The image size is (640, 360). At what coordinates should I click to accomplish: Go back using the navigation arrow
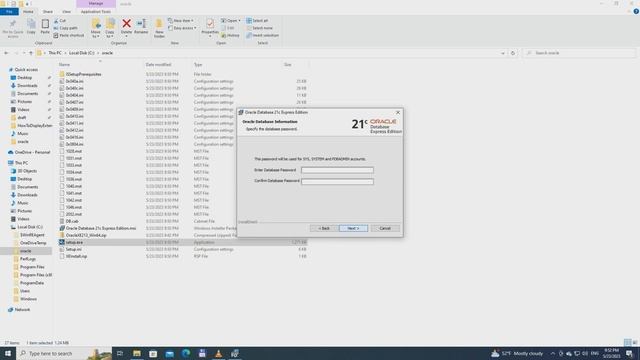tap(6, 53)
